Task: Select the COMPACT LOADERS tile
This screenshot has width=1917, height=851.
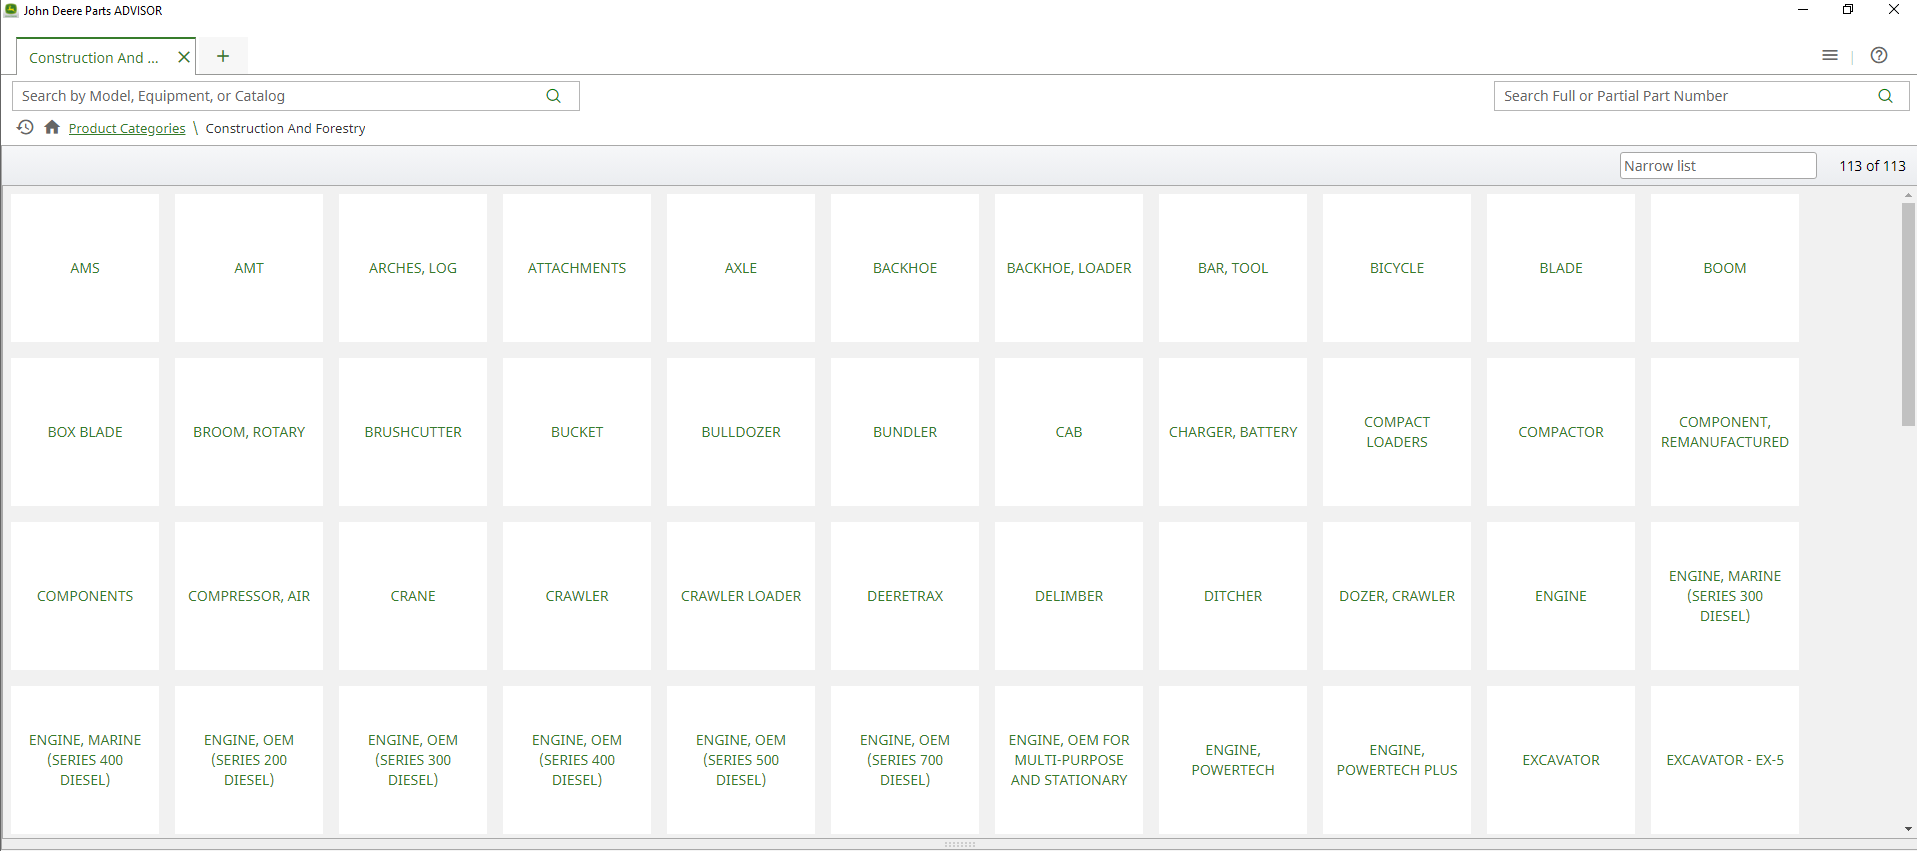Action: click(x=1397, y=432)
